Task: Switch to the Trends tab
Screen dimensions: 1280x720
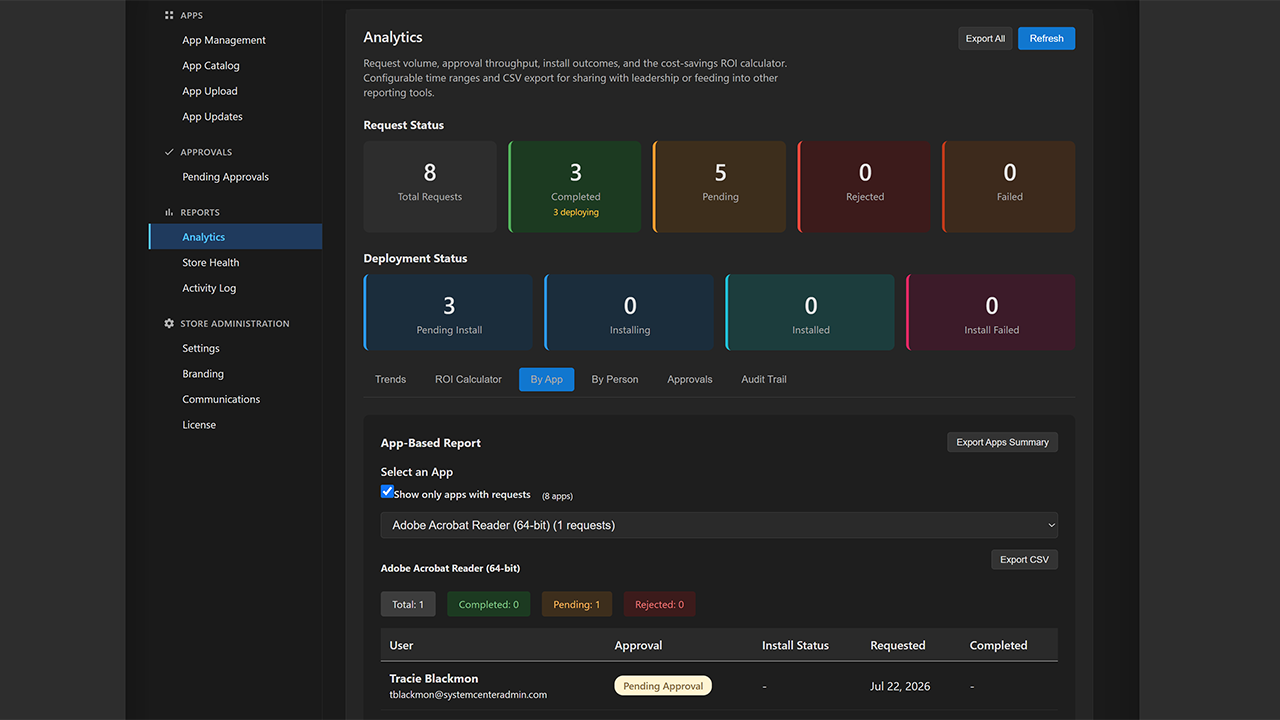Action: click(390, 379)
